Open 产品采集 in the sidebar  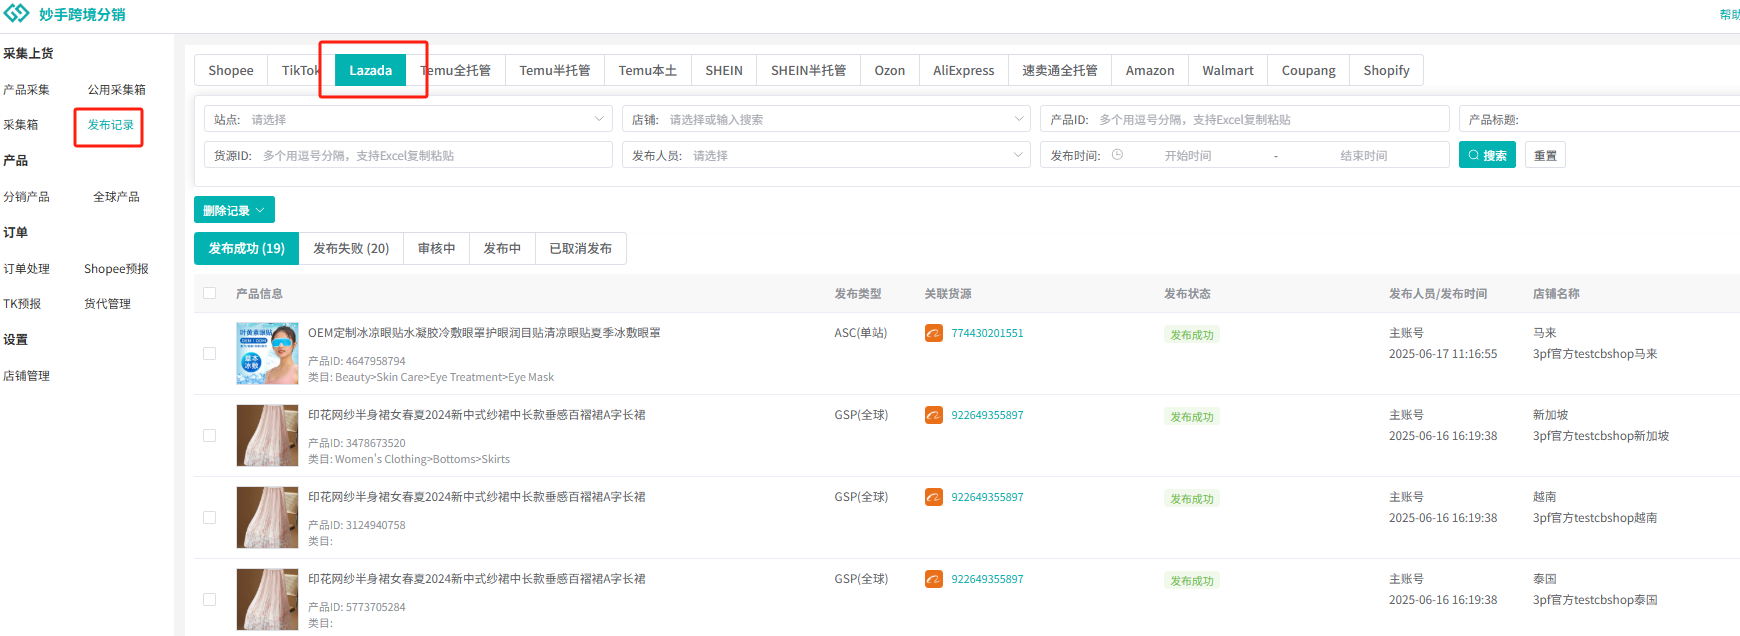[x=26, y=89]
